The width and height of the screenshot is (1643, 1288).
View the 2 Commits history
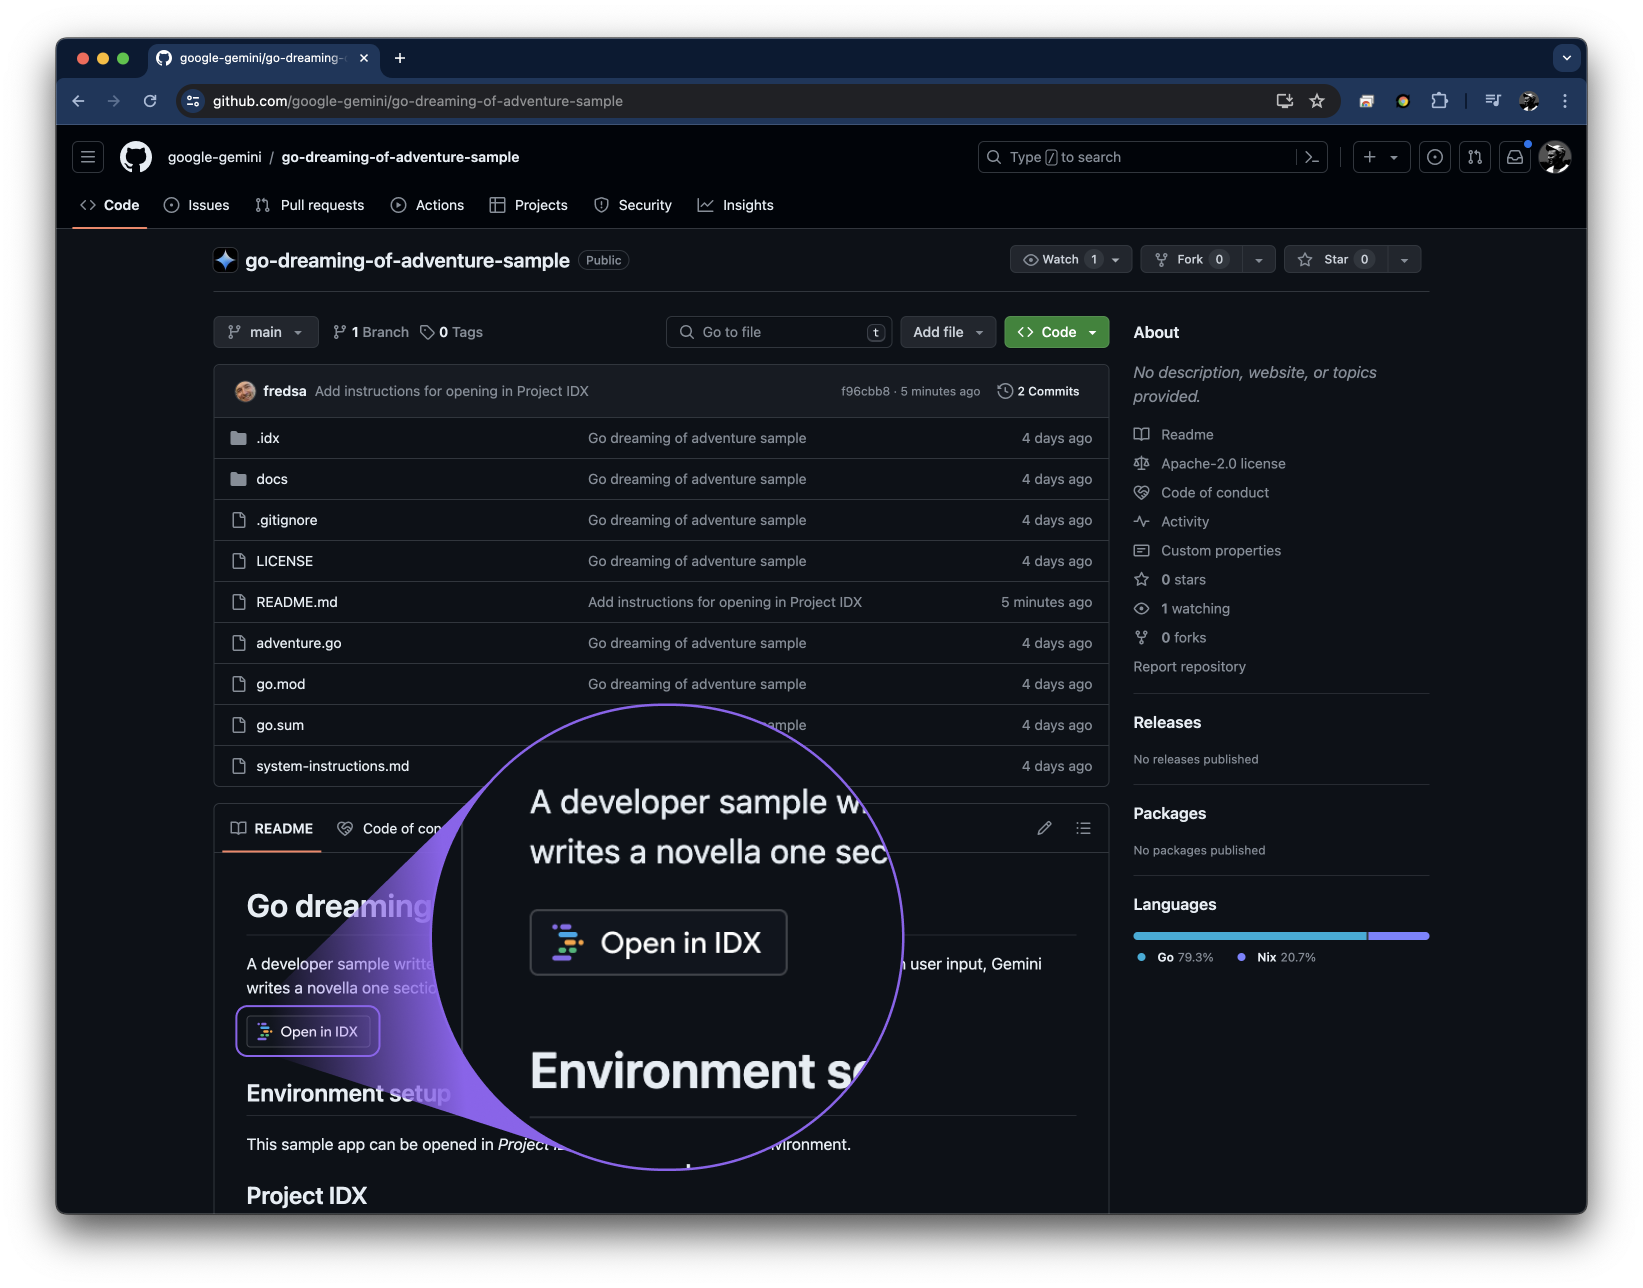(1038, 391)
